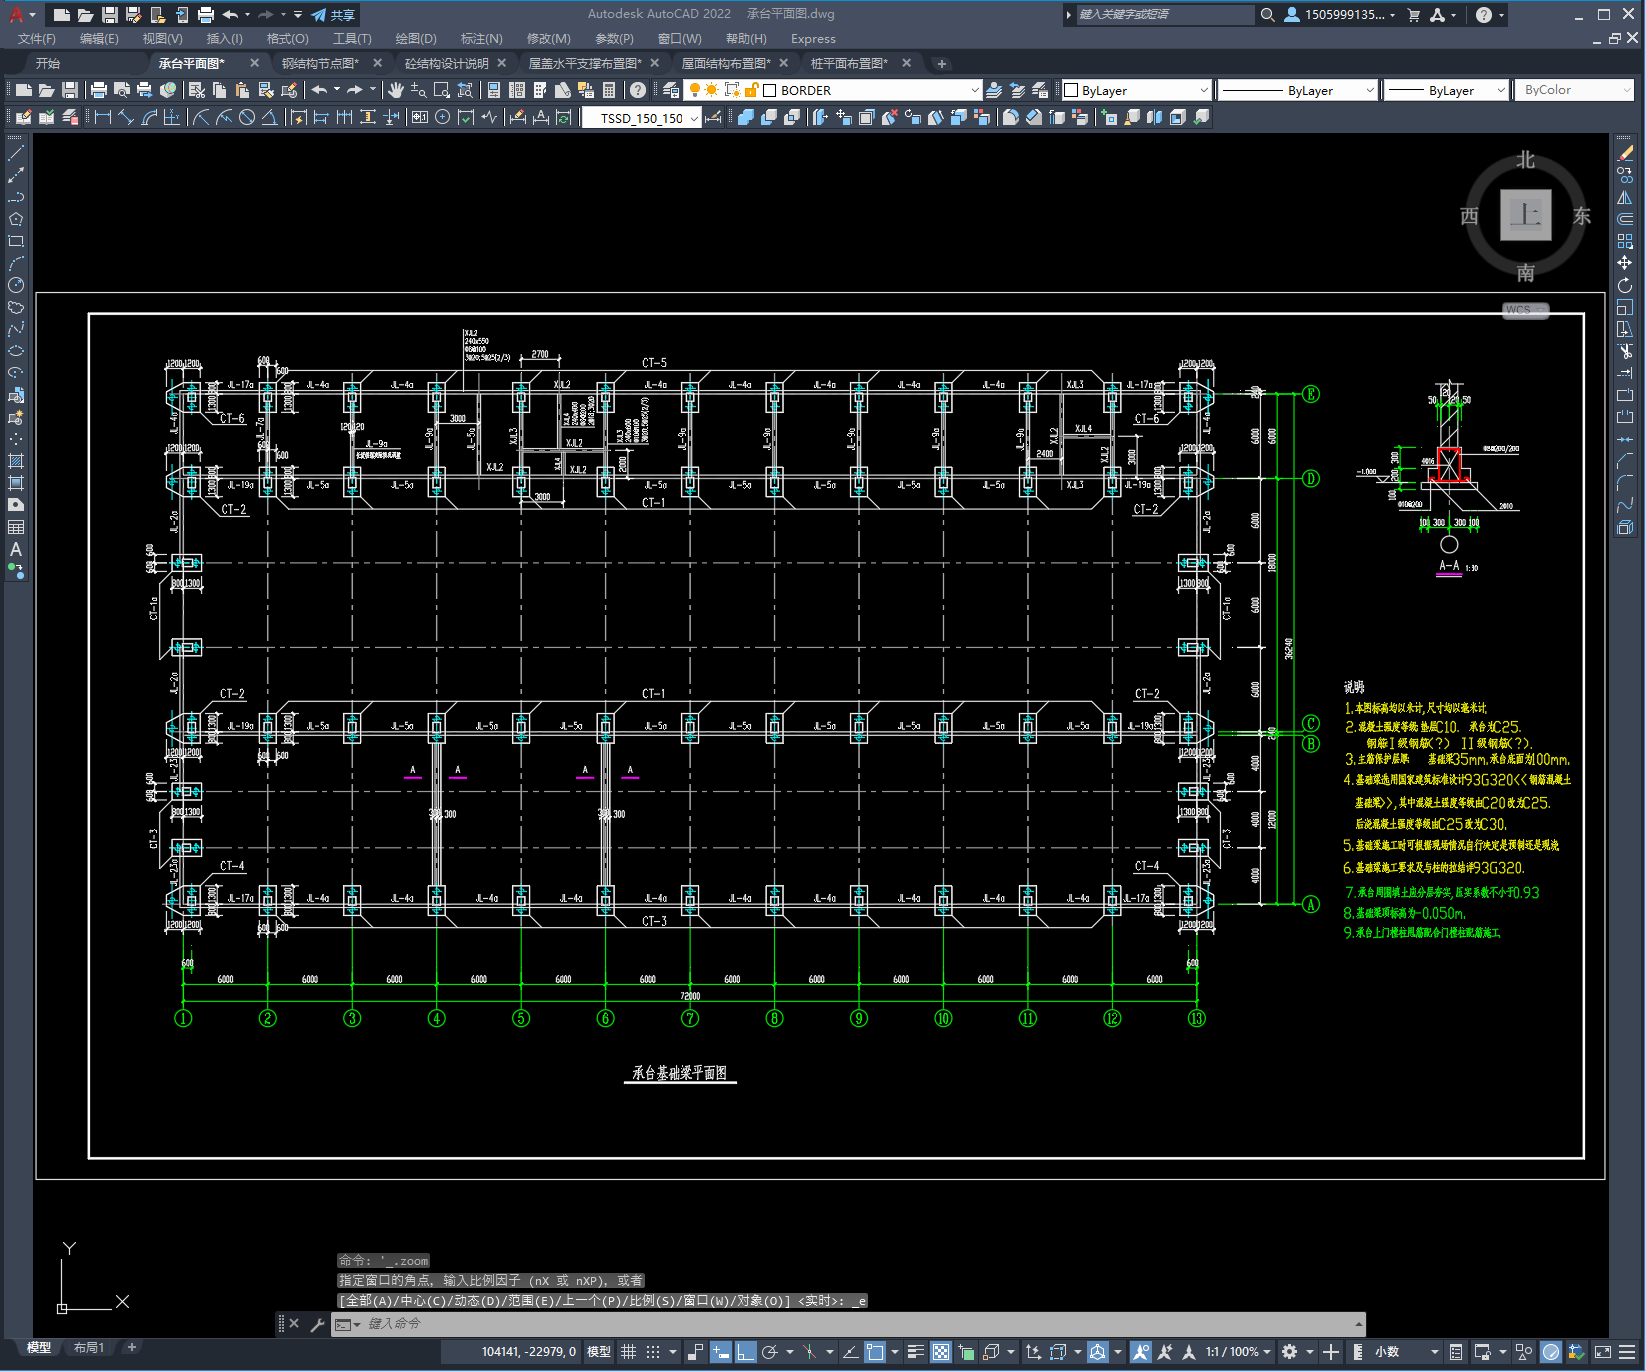Open the 修改(M) menu
The image size is (1645, 1371).
(549, 39)
